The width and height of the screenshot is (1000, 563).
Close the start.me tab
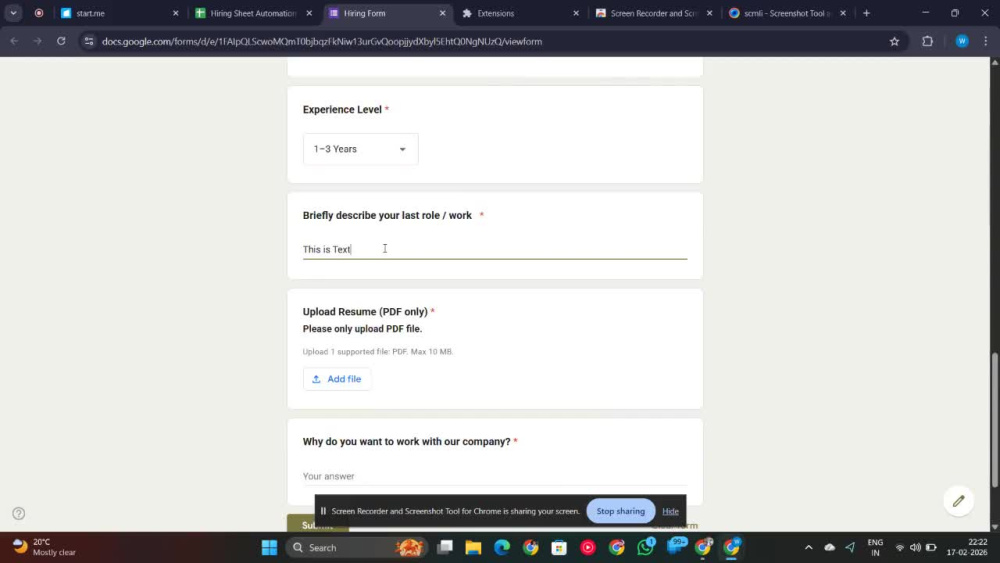(x=176, y=13)
